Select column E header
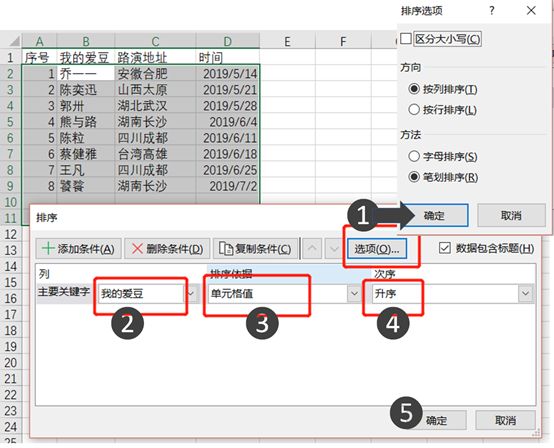The height and width of the screenshot is (448, 554). click(288, 42)
